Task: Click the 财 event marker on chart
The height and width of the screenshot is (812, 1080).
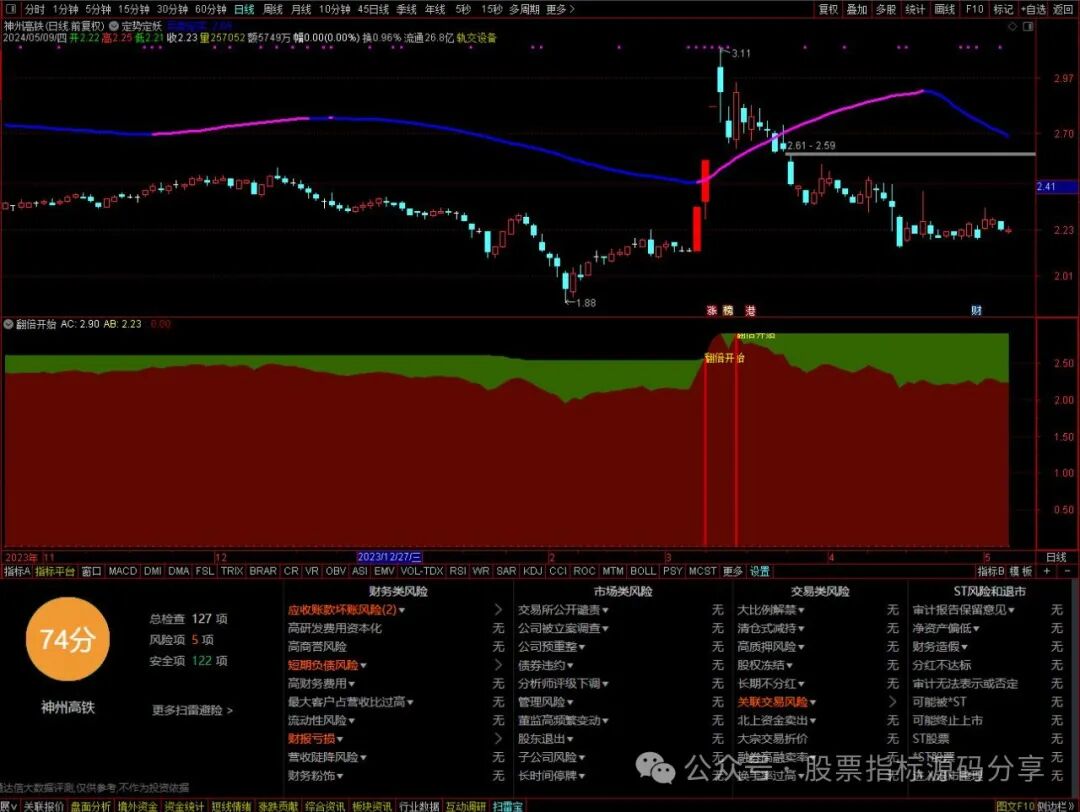Action: 976,311
